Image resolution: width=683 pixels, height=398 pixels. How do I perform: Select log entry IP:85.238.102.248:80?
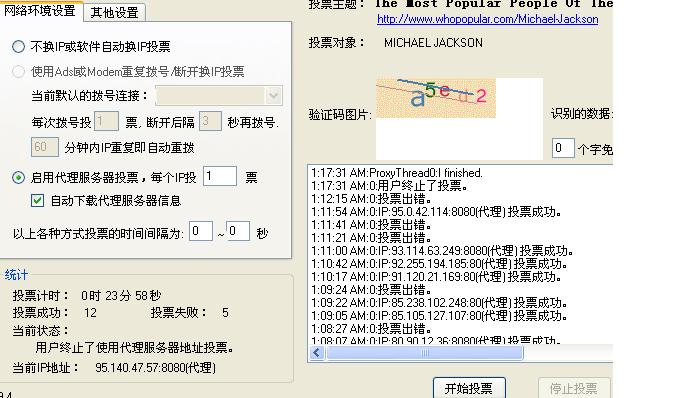[x=439, y=303]
